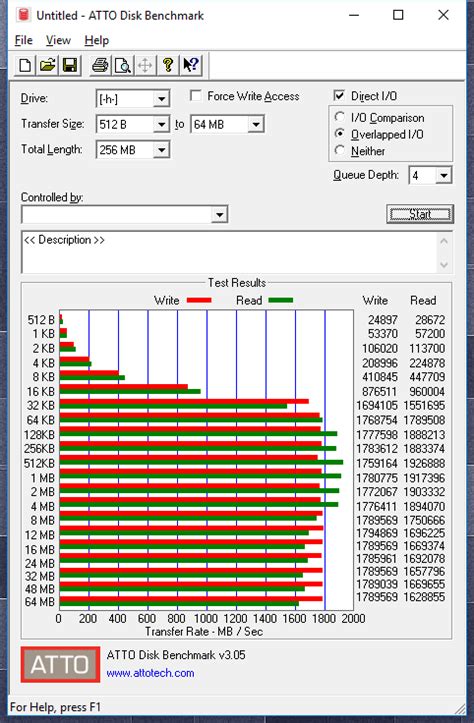Screen dimensions: 474x723
Task: Maximize the ATTO Disk Benchmark window
Action: [x=398, y=15]
